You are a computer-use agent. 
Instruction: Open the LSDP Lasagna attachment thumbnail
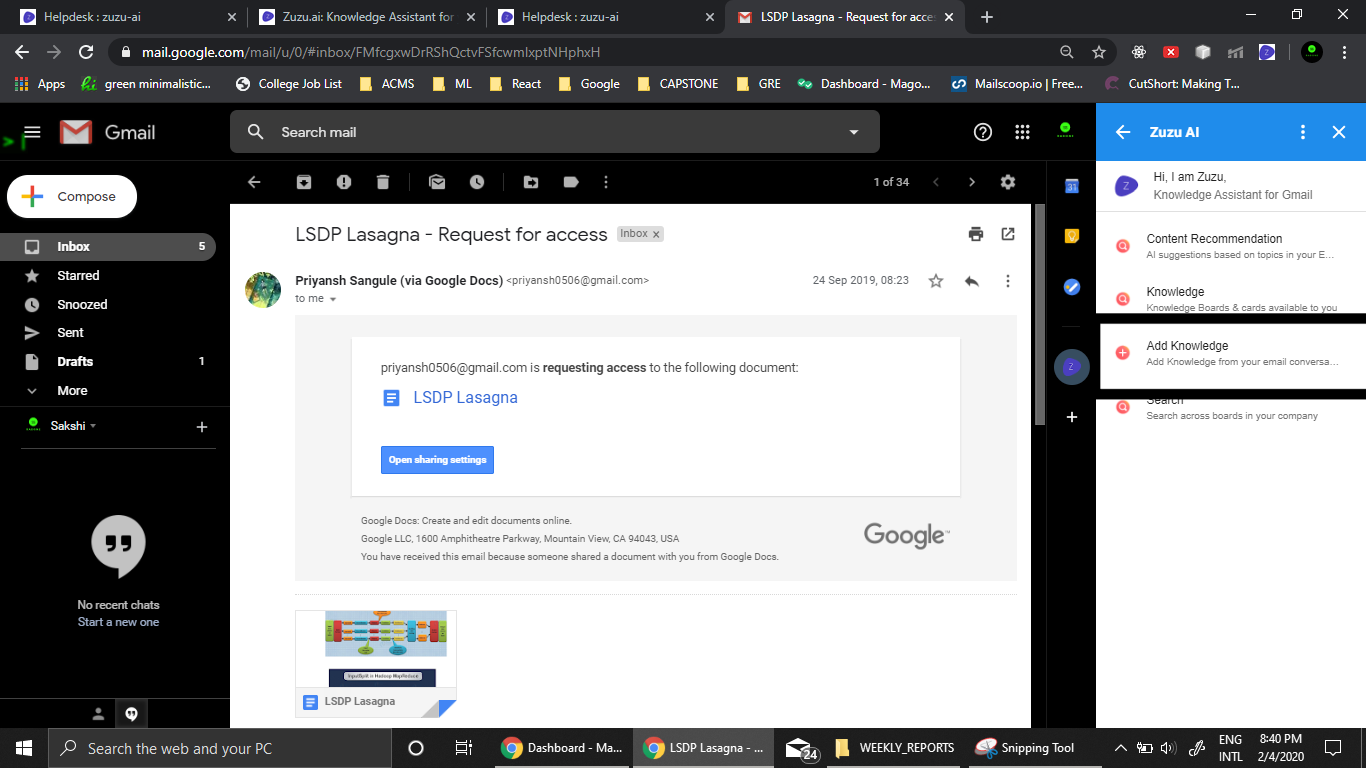coord(376,664)
